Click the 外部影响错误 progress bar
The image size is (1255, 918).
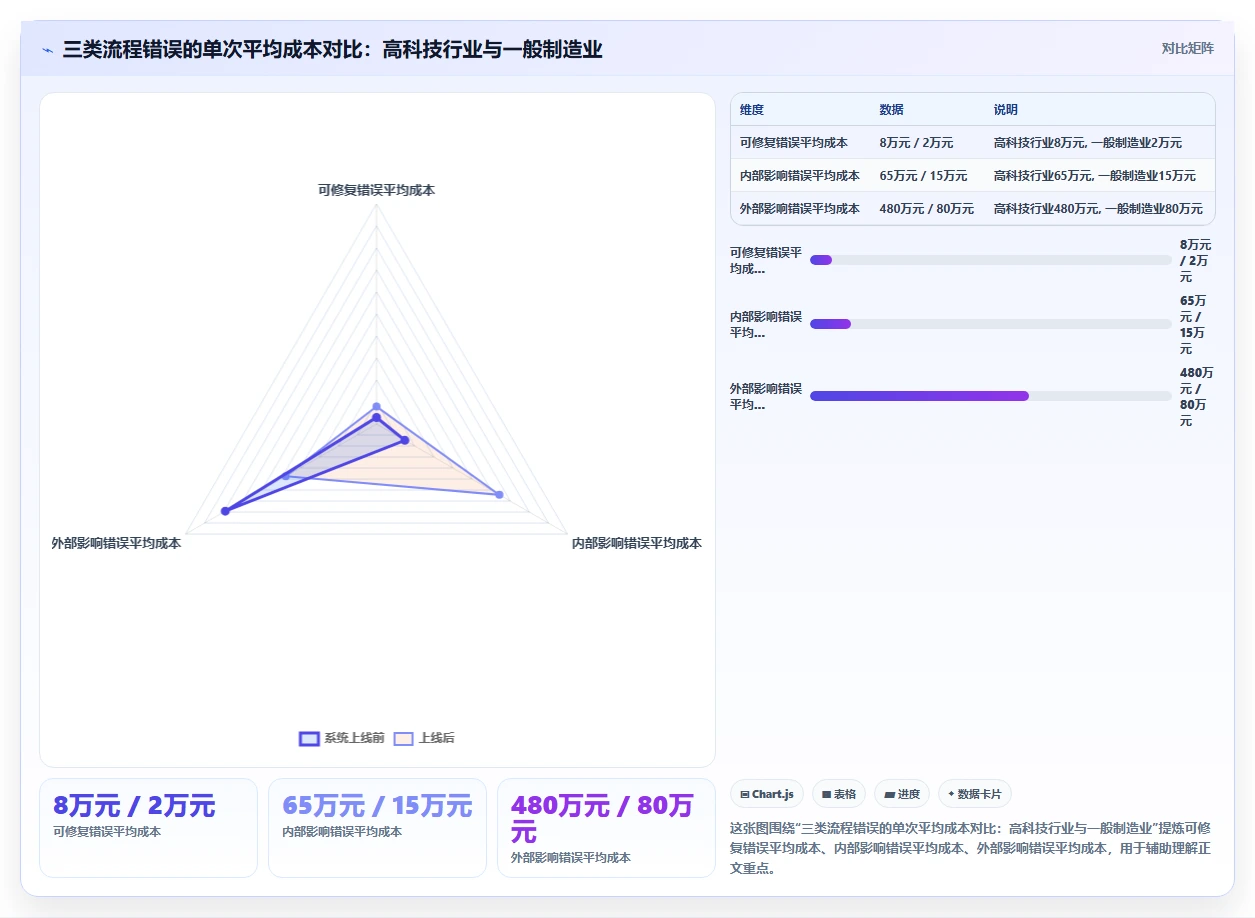(x=990, y=396)
